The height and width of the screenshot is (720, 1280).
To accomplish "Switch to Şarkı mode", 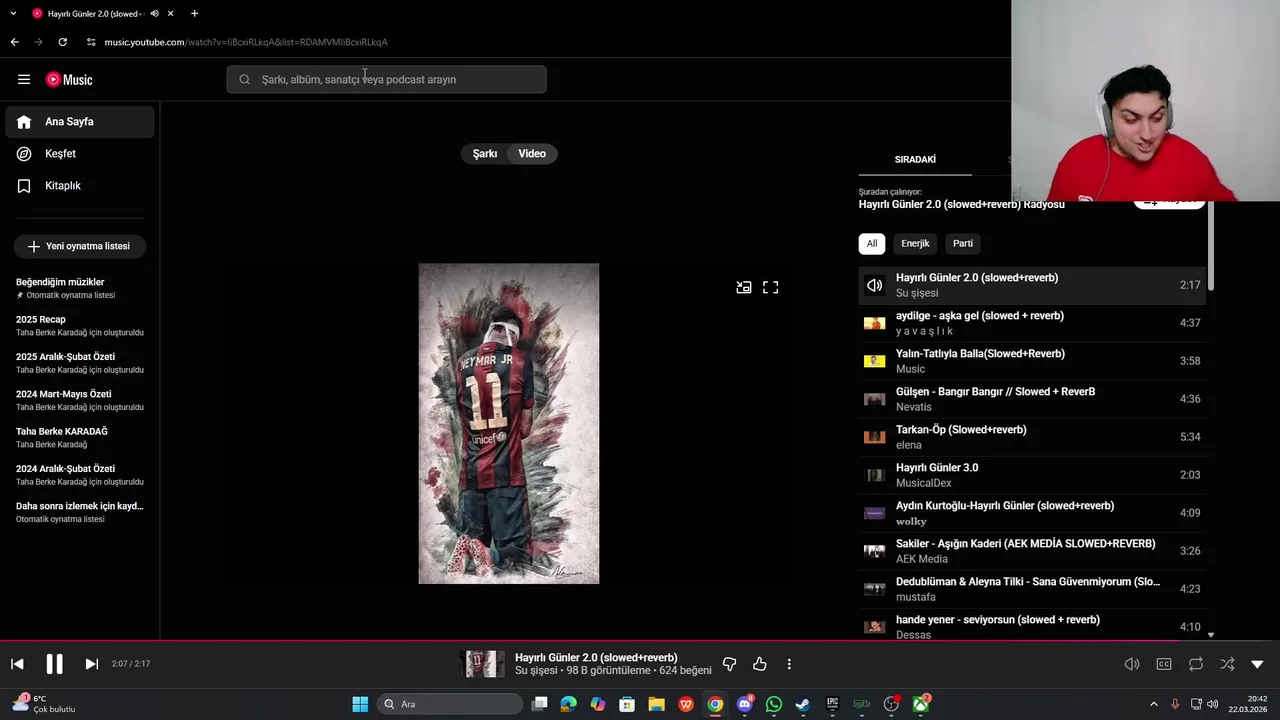I will [x=485, y=154].
